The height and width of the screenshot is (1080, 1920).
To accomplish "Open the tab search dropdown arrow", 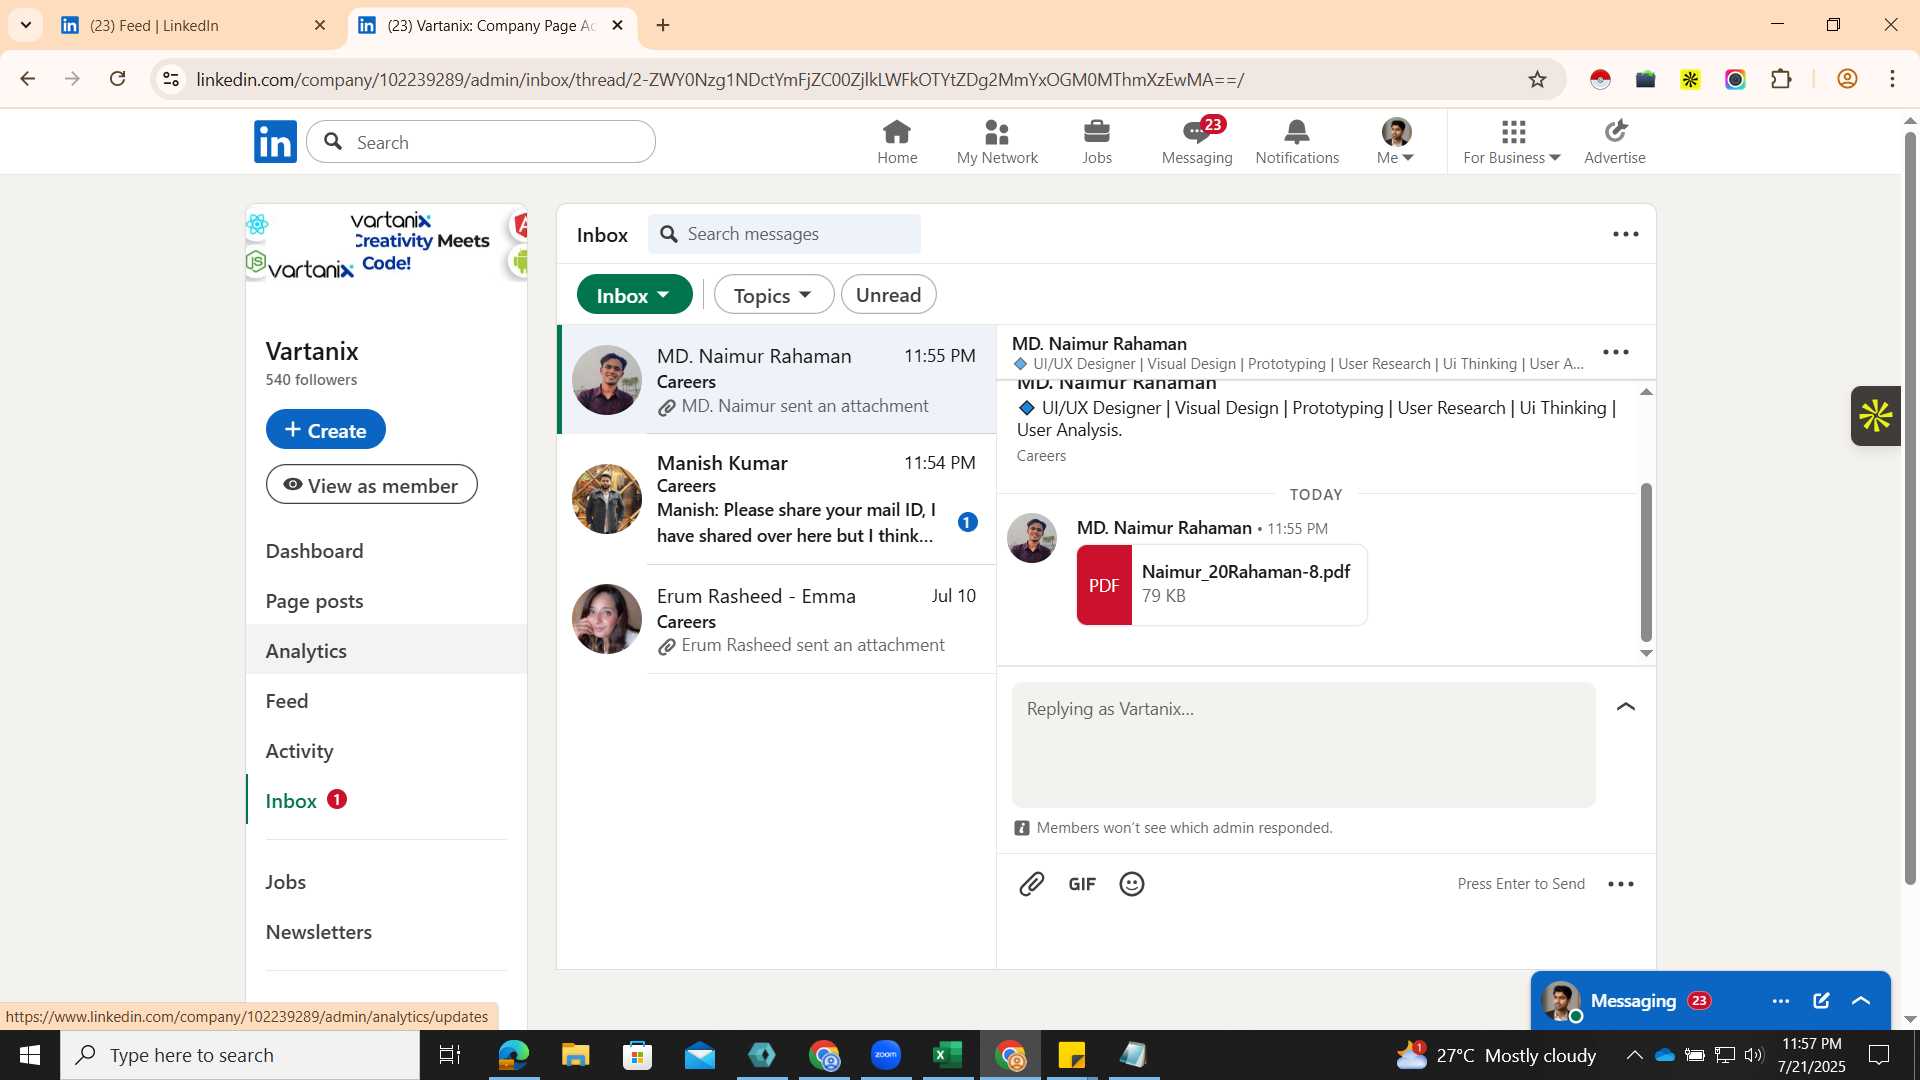I will click(26, 25).
